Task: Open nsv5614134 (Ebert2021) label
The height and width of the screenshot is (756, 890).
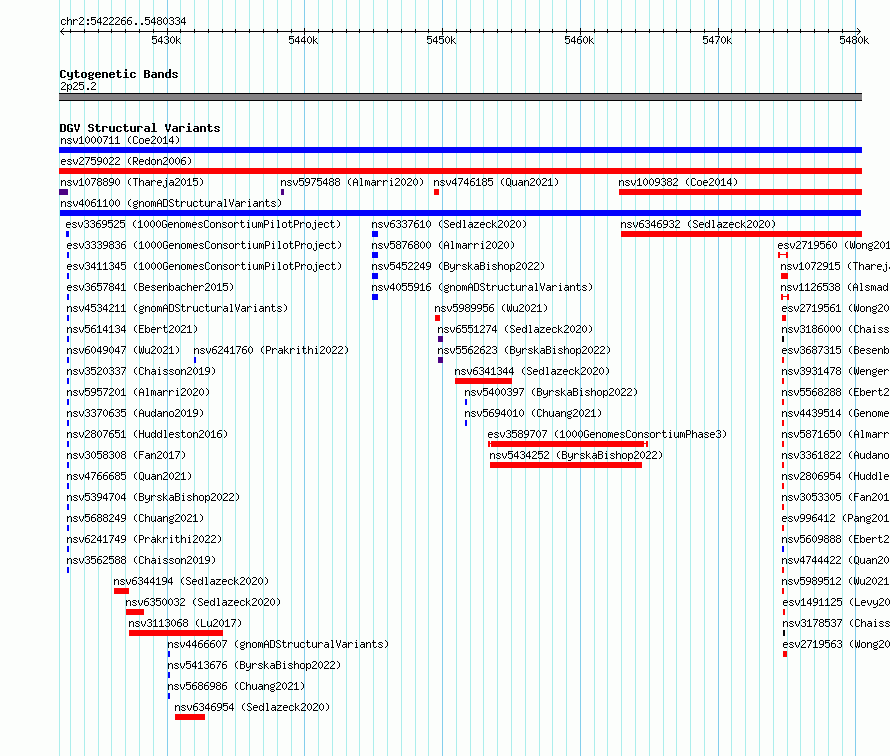Action: [x=132, y=329]
